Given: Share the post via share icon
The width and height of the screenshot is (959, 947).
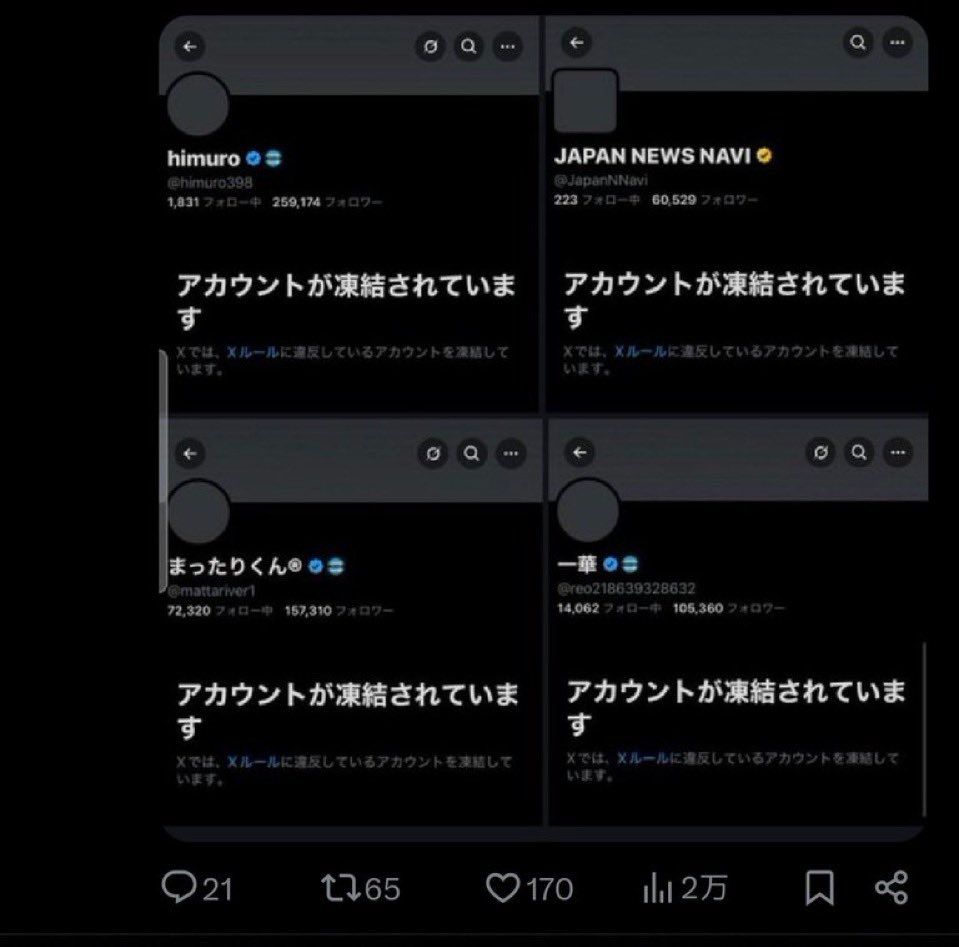Looking at the screenshot, I should [x=892, y=888].
